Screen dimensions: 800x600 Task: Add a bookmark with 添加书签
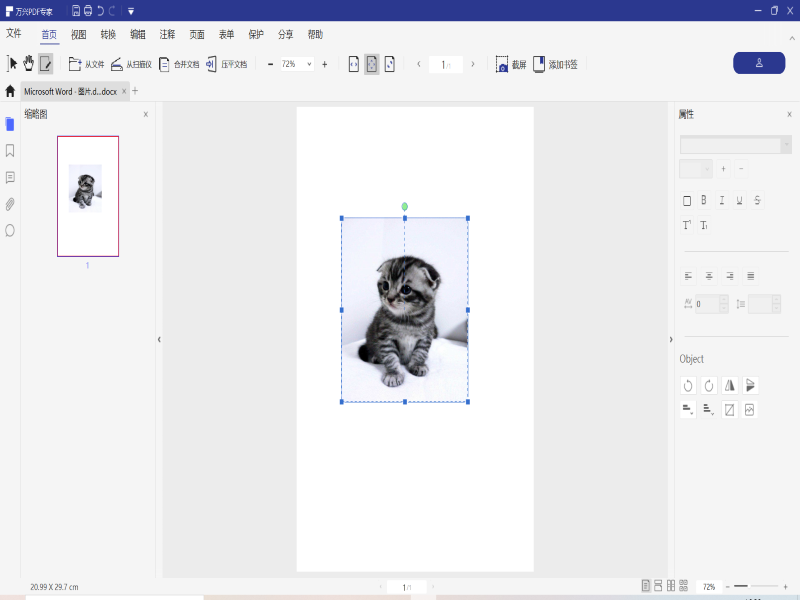[555, 64]
